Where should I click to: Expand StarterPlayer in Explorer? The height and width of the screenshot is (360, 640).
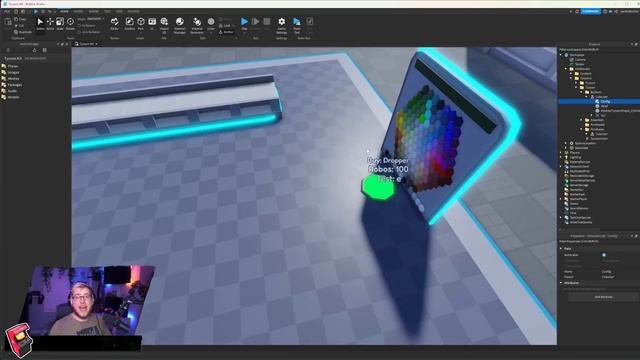561,199
